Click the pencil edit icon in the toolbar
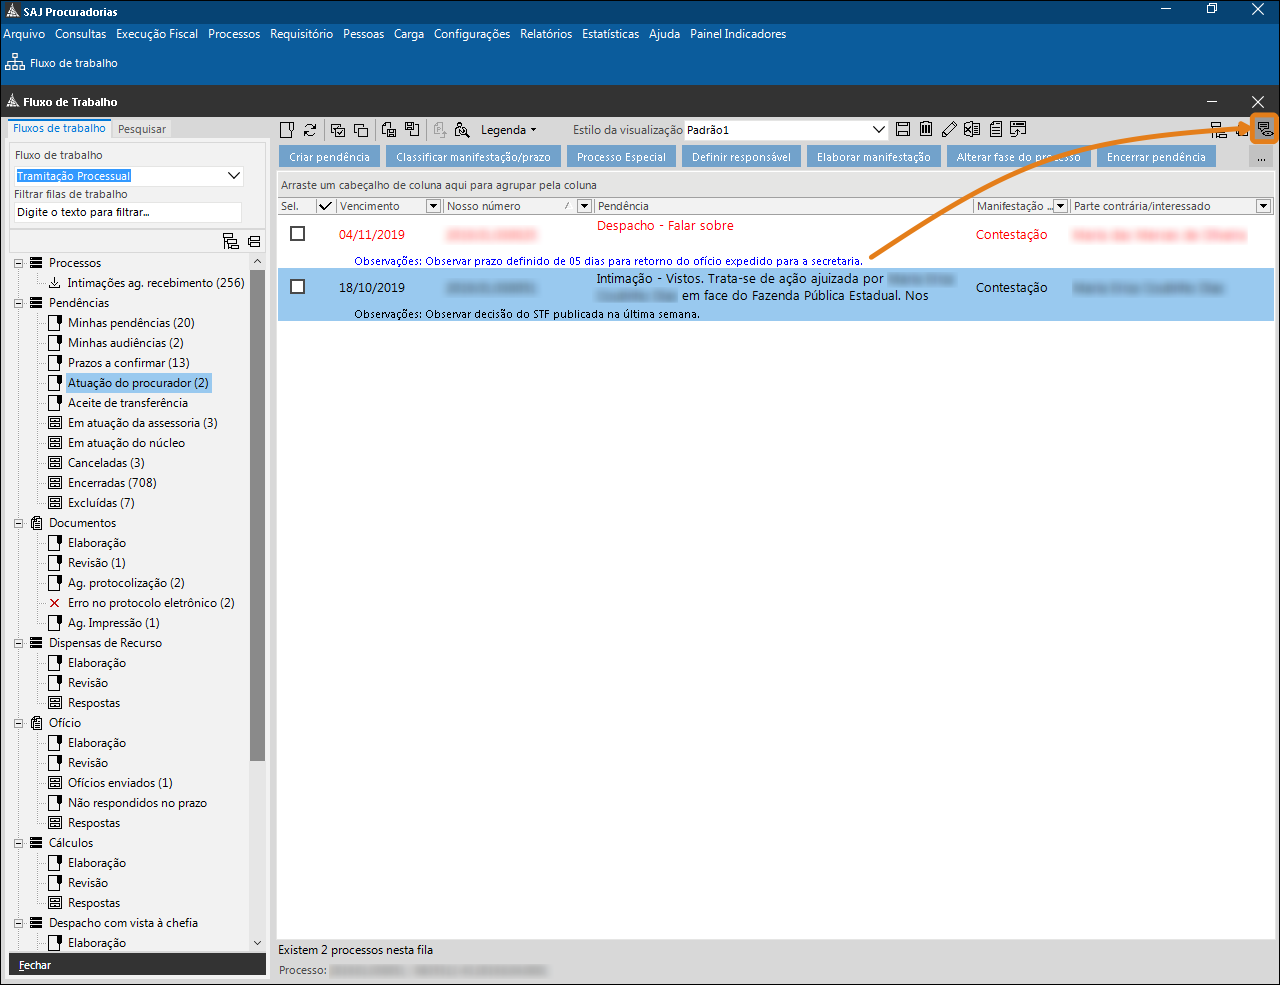The height and width of the screenshot is (985, 1280). tap(949, 129)
